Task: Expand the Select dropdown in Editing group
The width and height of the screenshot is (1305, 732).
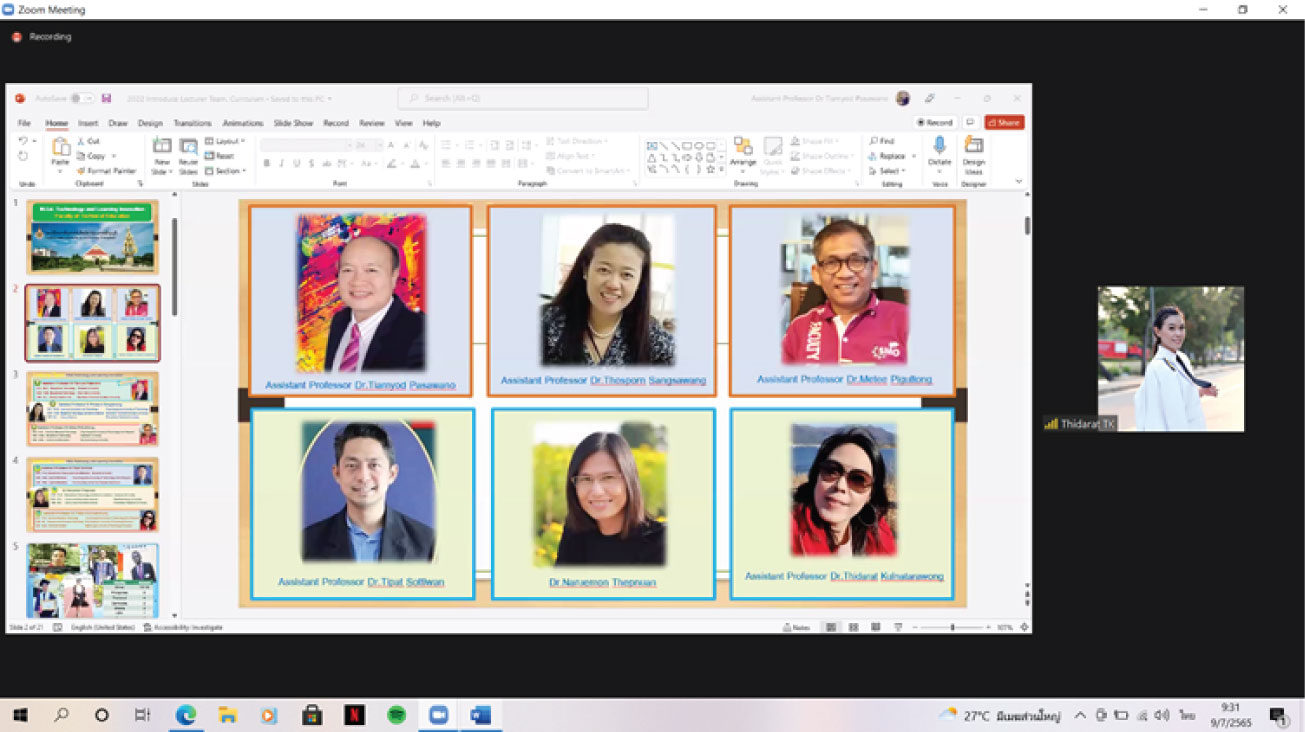Action: (x=888, y=171)
